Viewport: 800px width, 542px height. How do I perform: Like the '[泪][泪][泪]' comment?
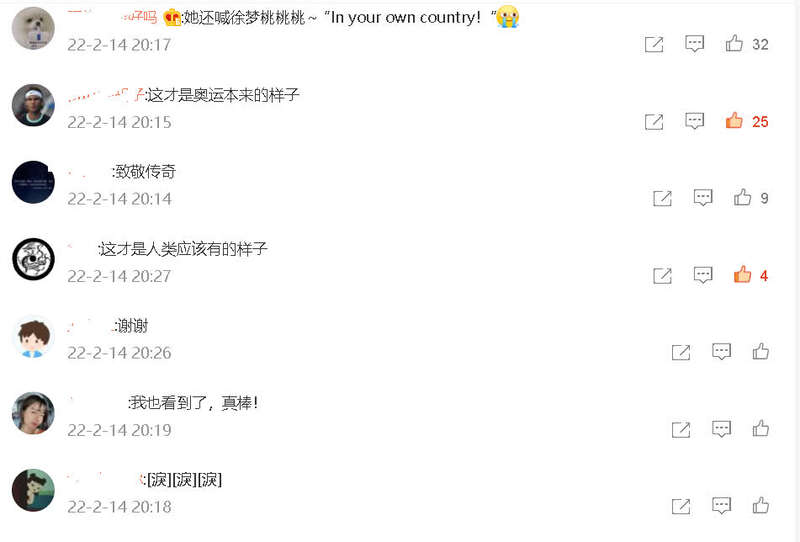coord(761,506)
